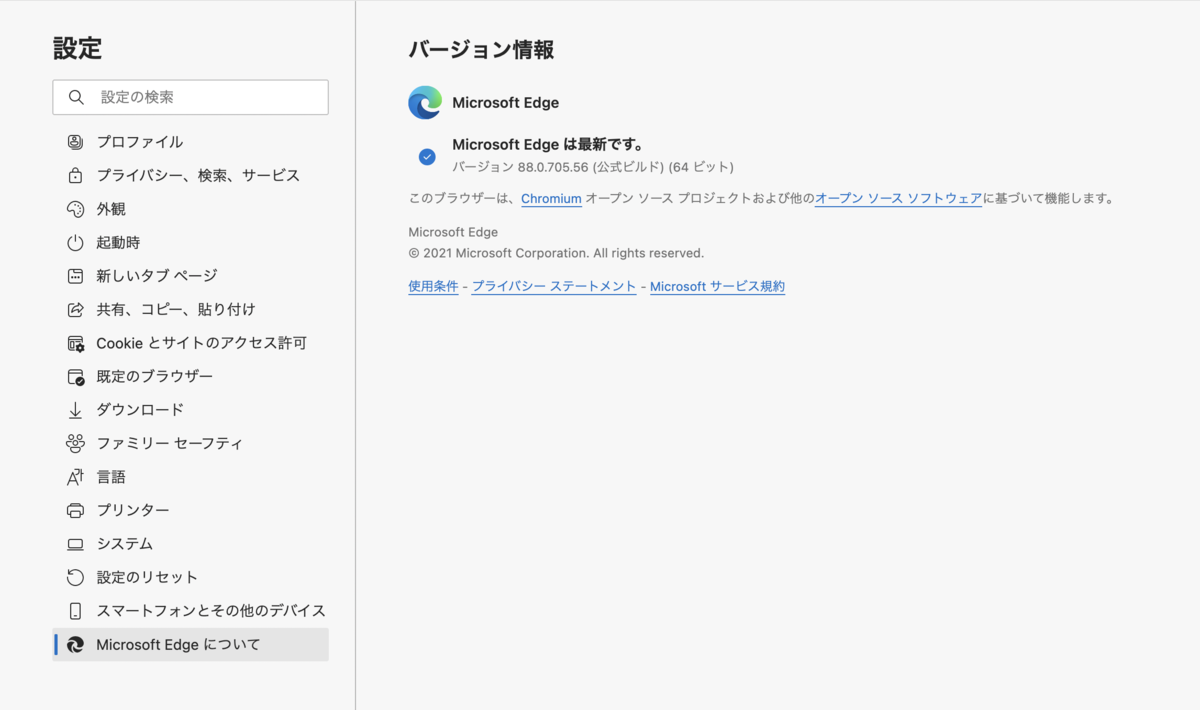Open スマートフォンとその他のデバイス settings
Screen dimensions: 1200x710
pos(190,611)
